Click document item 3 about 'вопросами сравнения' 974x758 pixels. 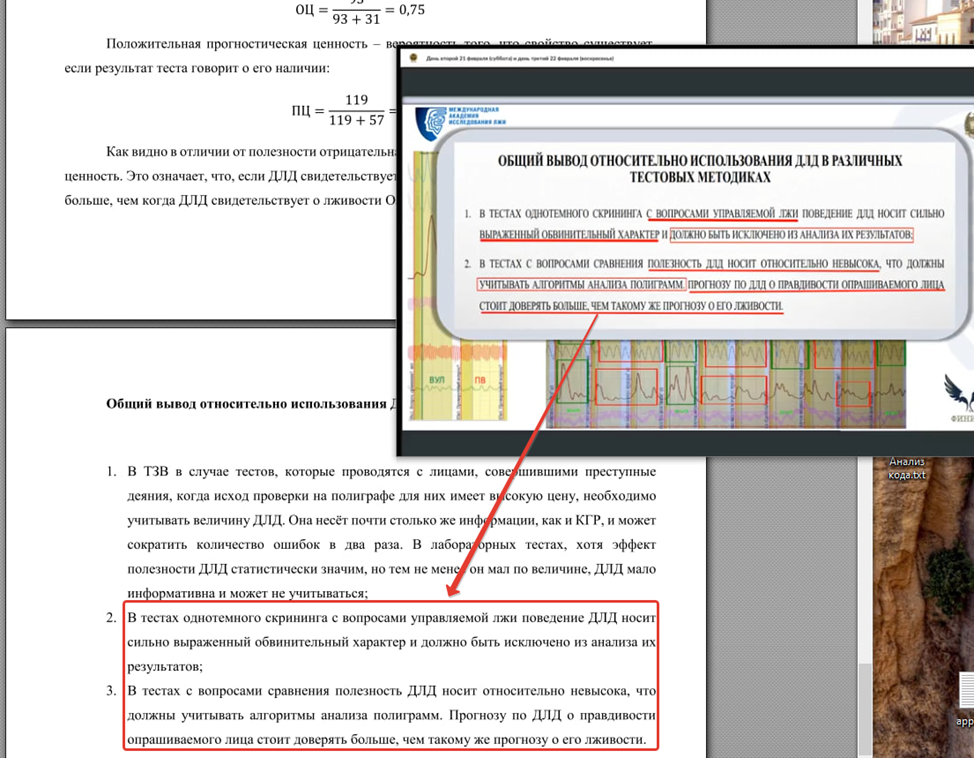tap(390, 716)
